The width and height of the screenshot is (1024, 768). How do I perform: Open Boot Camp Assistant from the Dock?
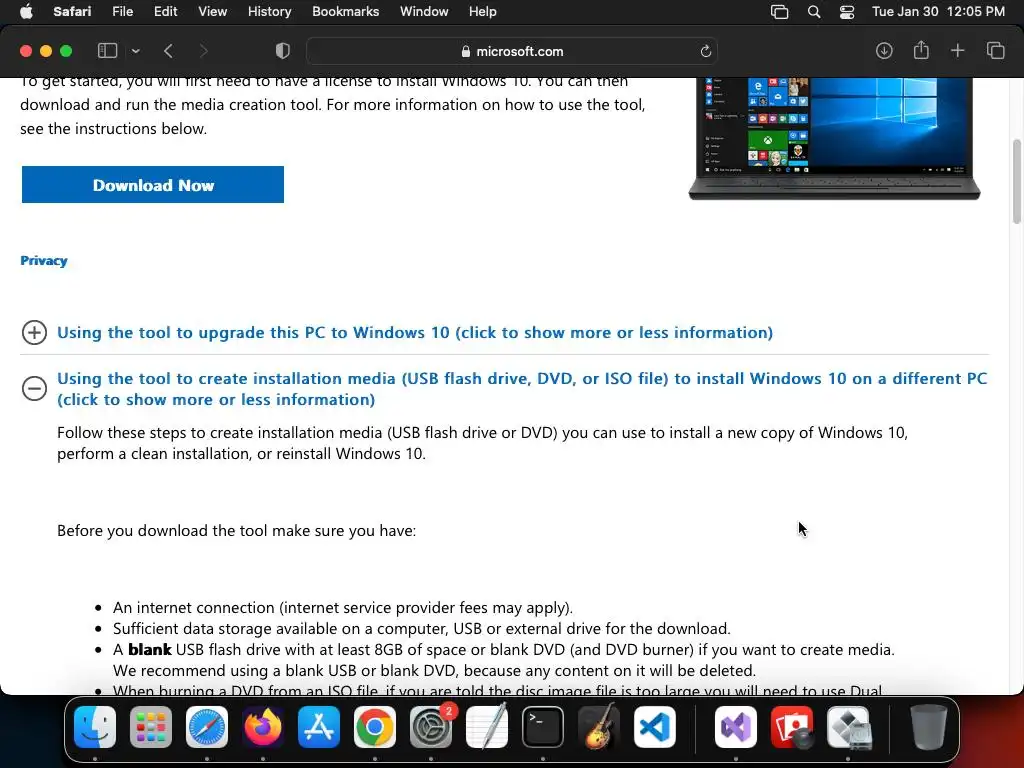coord(848,727)
